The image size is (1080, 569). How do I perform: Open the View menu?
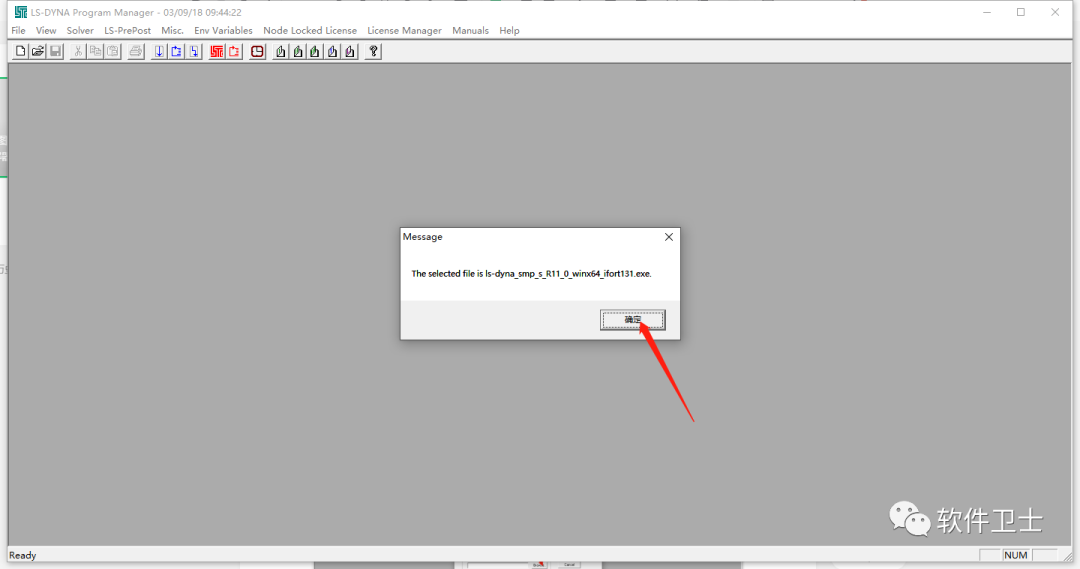tap(46, 30)
